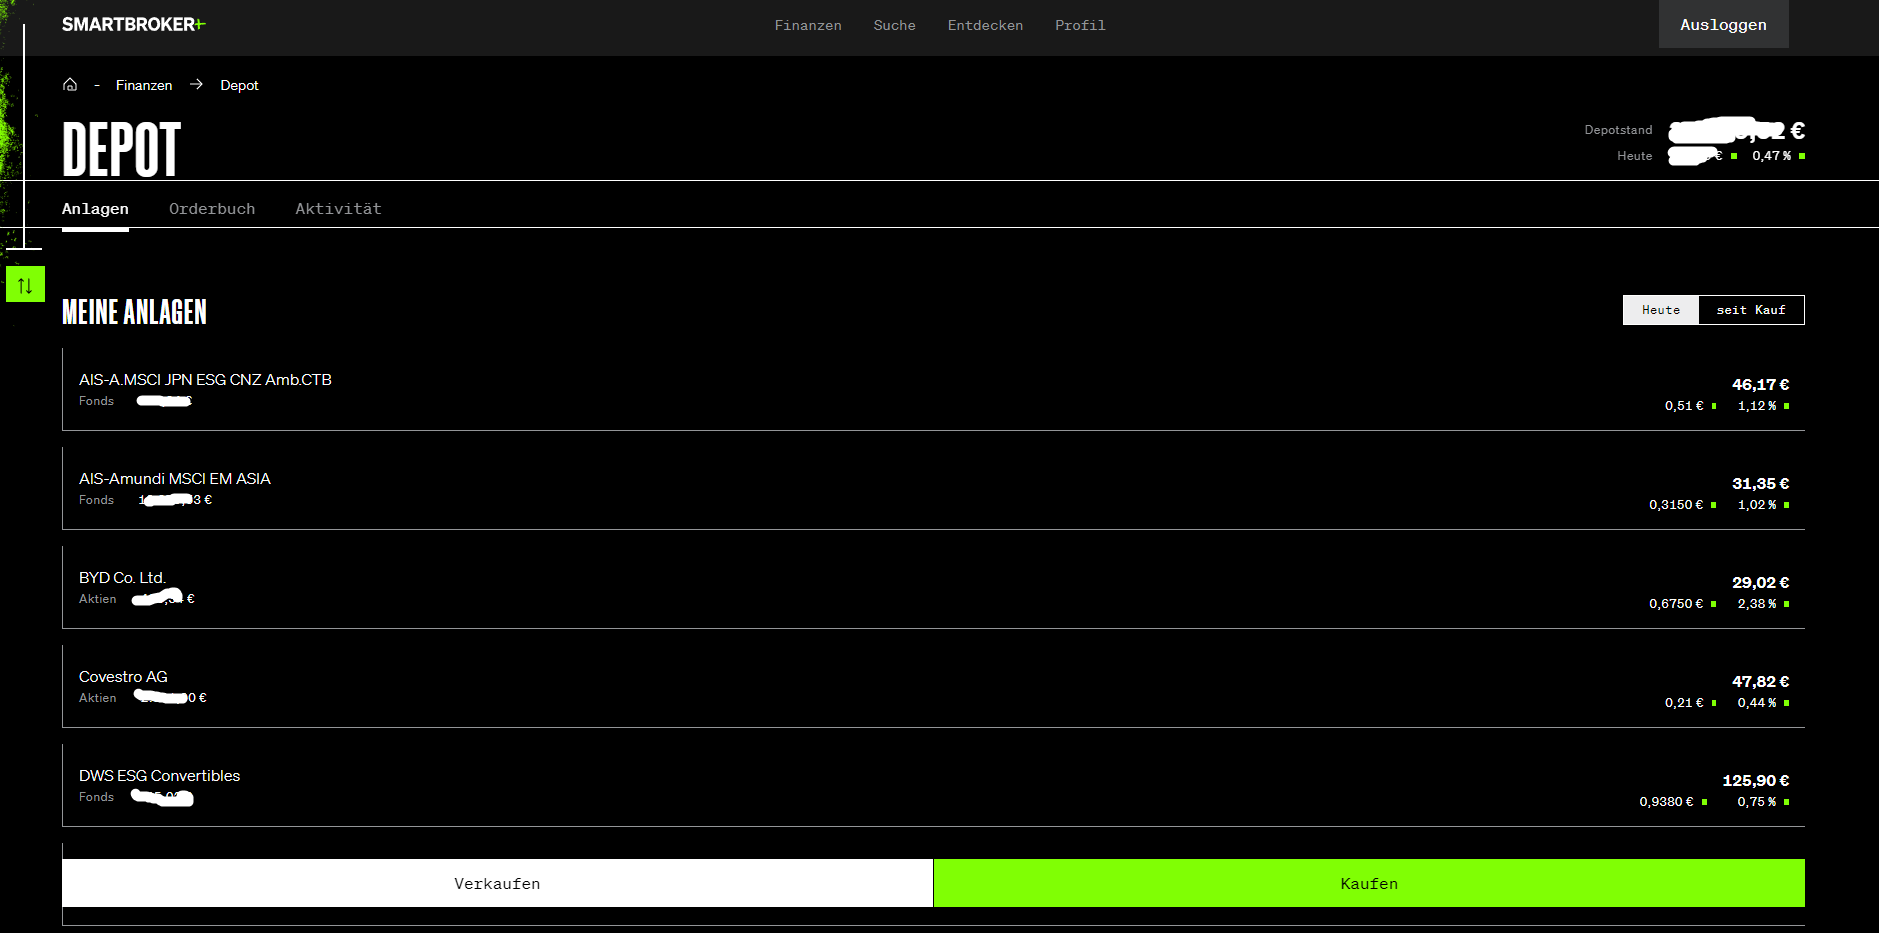Open the Suche menu item

pyautogui.click(x=894, y=25)
